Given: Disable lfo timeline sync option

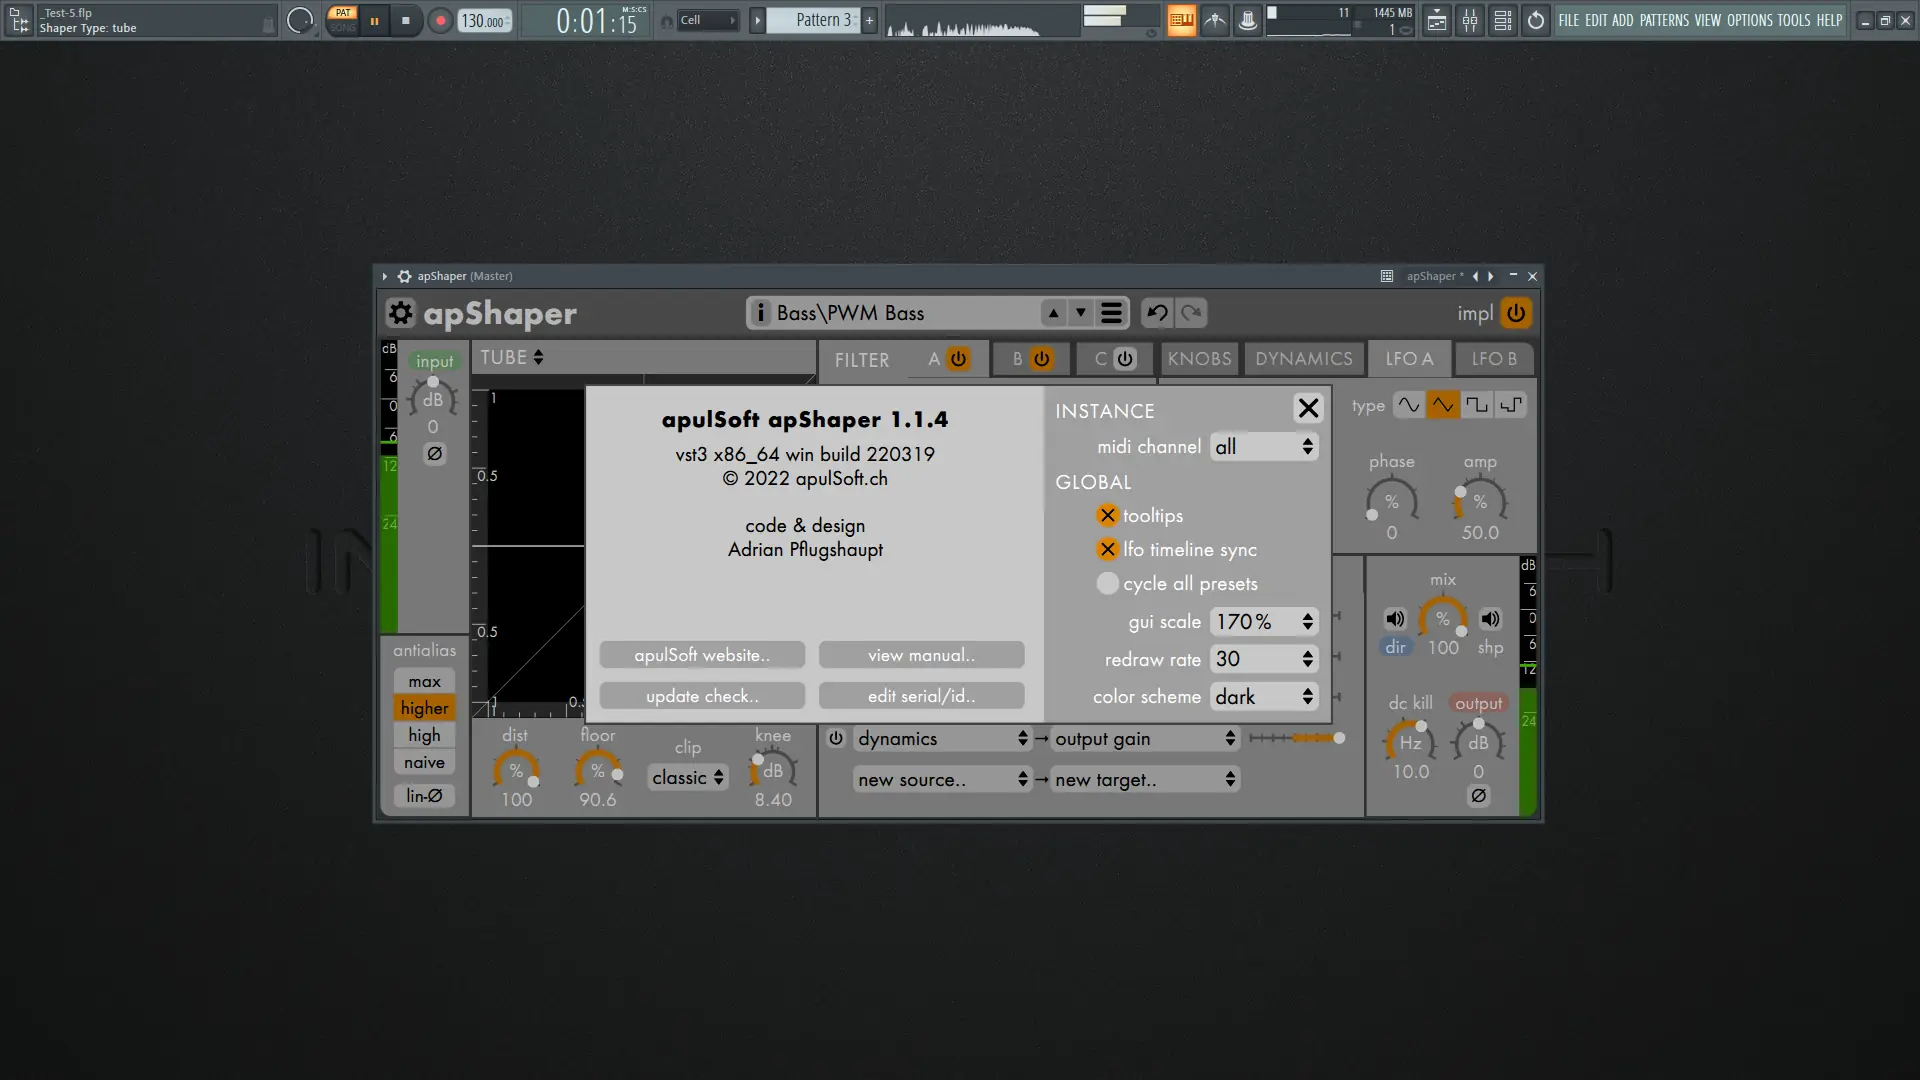Looking at the screenshot, I should click(1107, 550).
